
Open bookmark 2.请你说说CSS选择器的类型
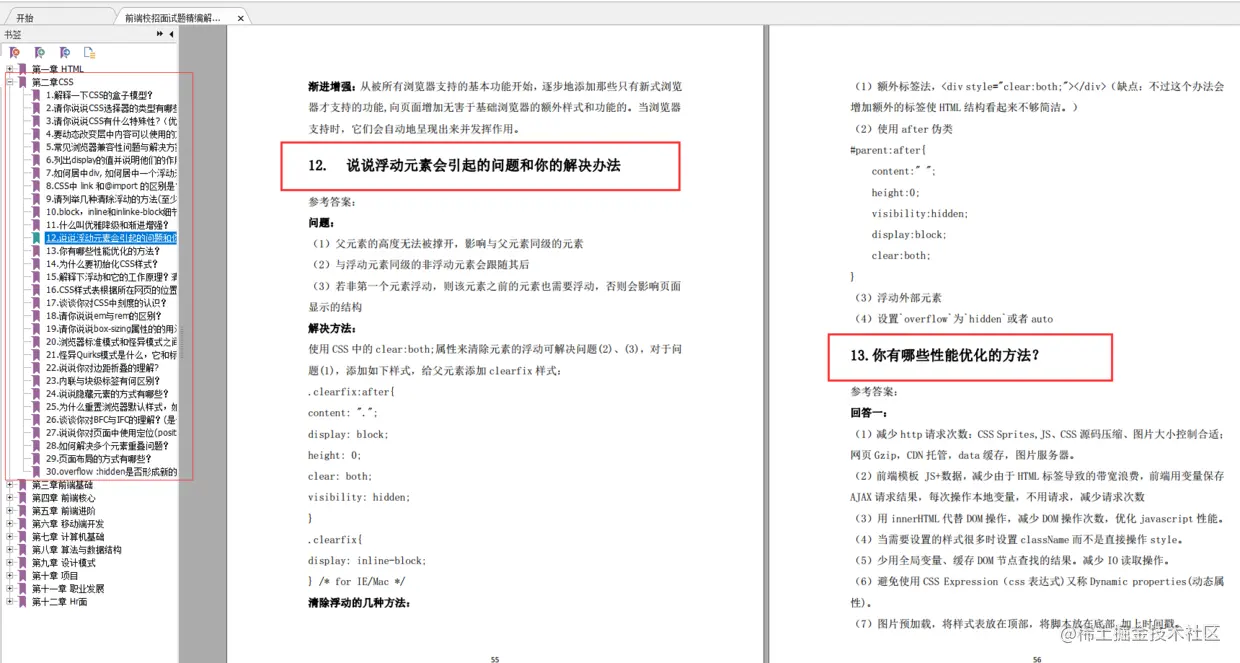[x=112, y=108]
